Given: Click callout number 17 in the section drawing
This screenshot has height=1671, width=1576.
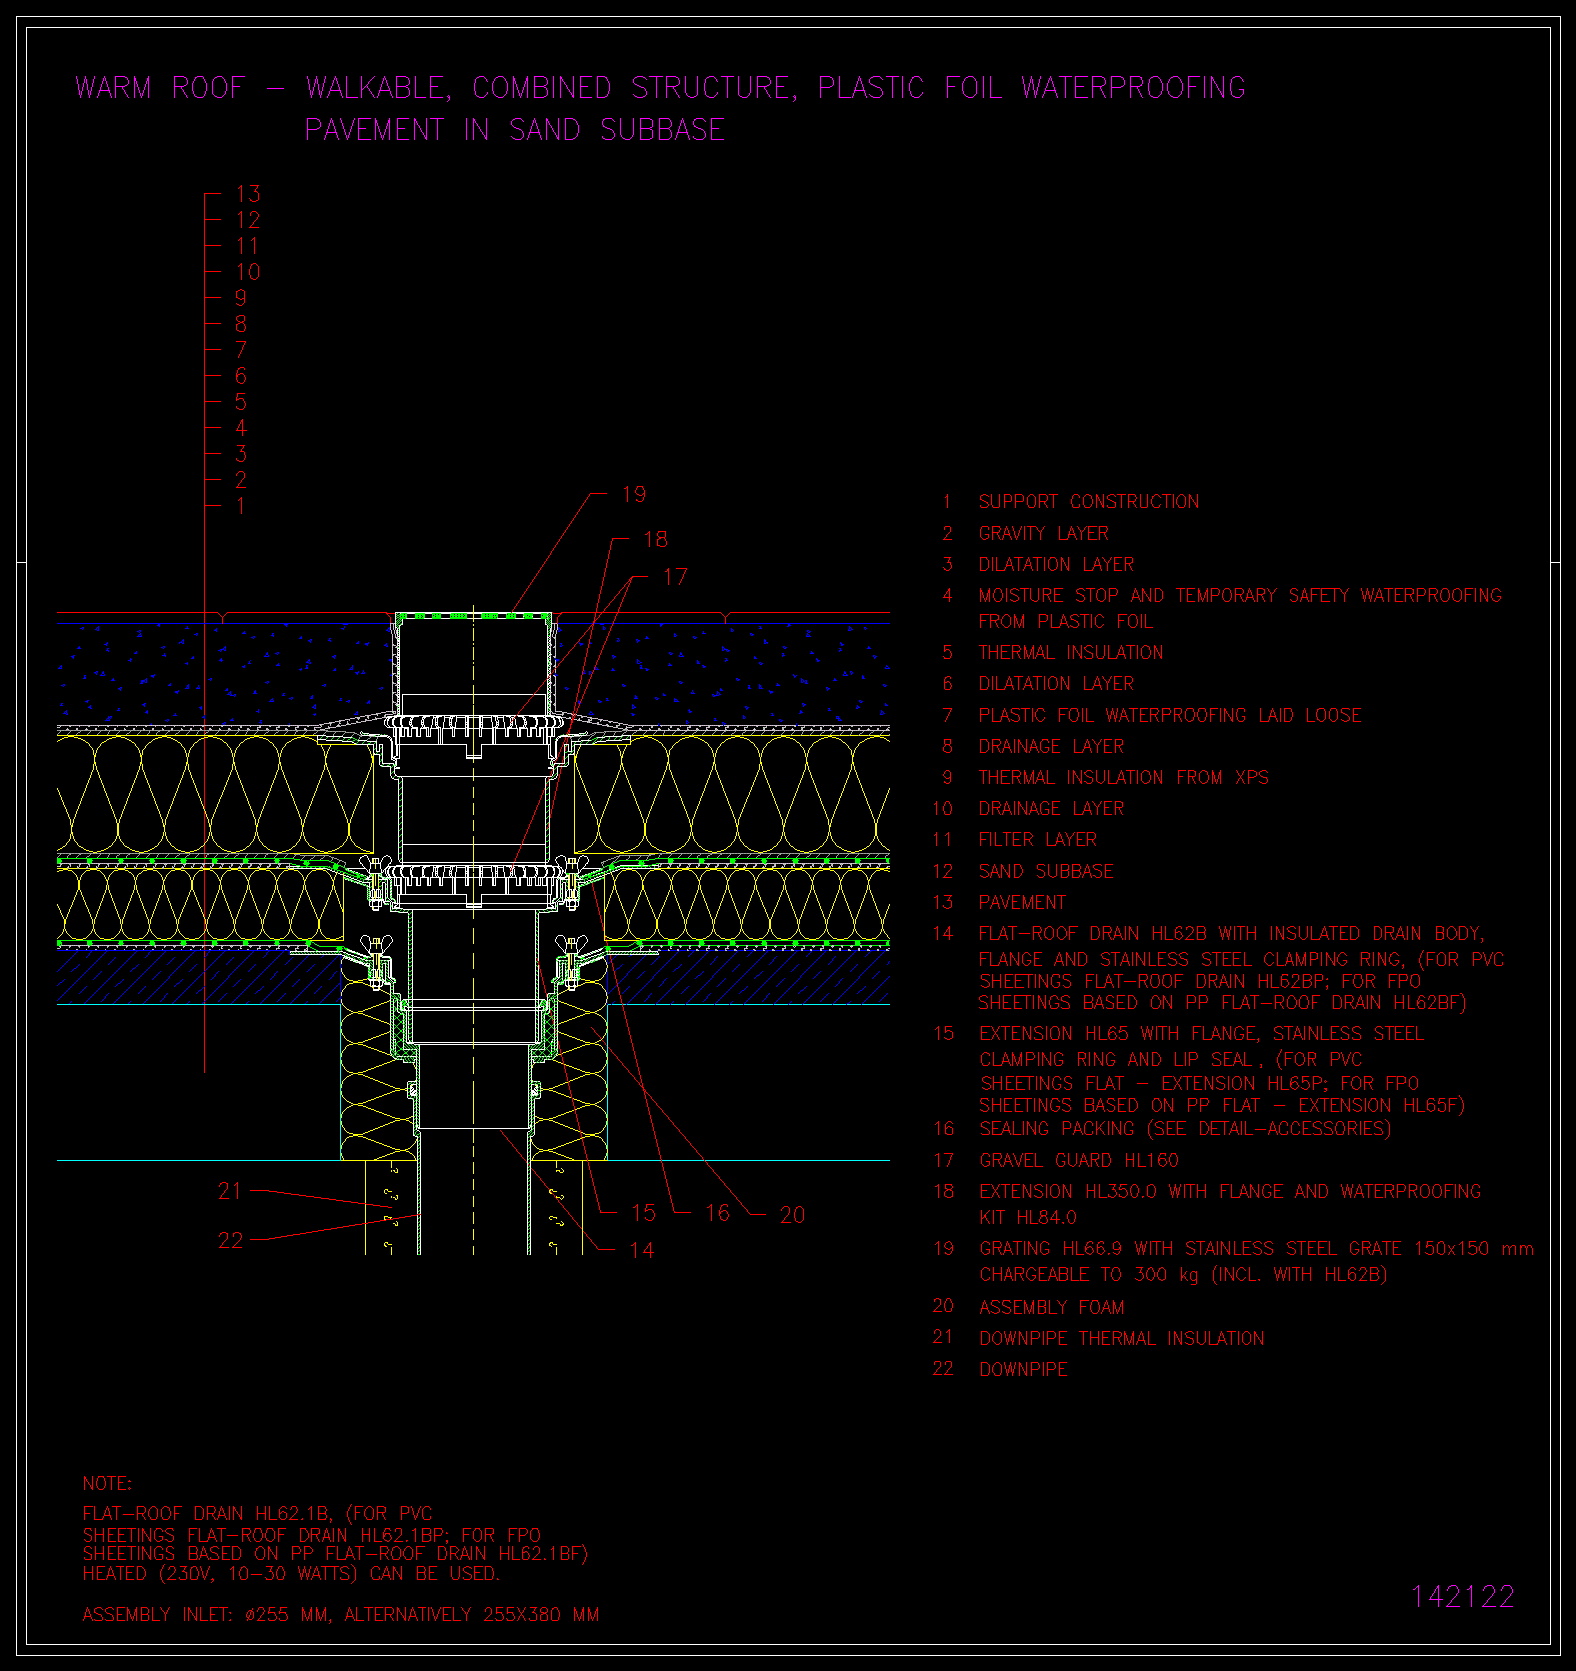Looking at the screenshot, I should point(675,578).
